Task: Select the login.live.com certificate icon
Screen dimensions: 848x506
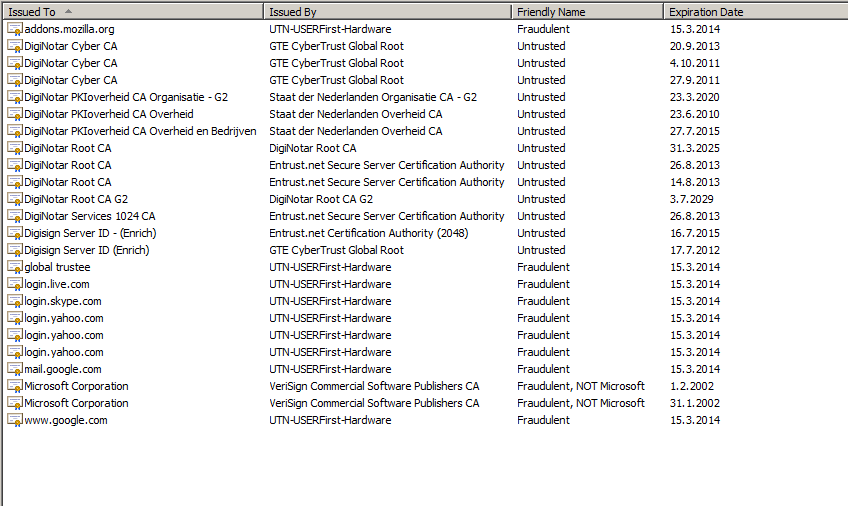Action: (14, 284)
